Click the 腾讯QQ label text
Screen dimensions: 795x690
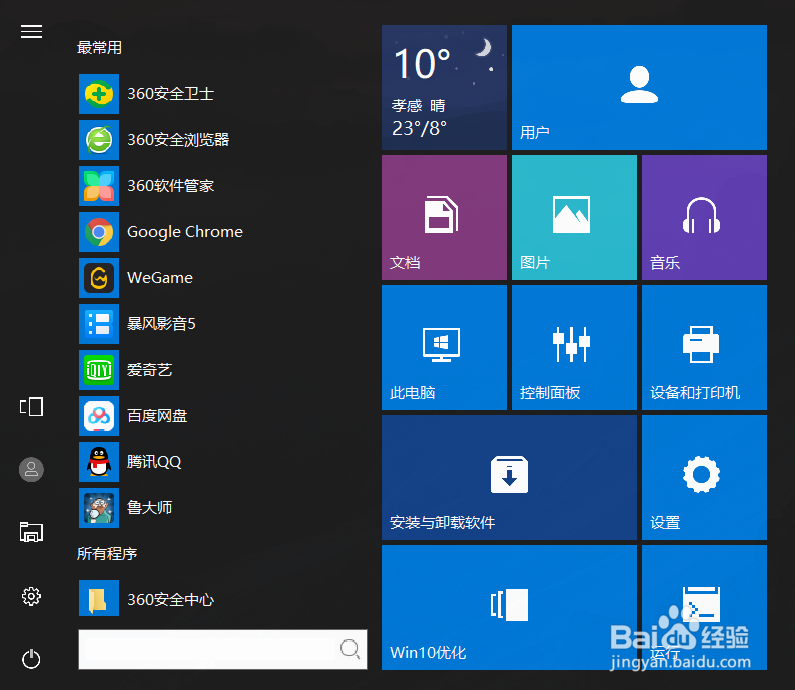point(154,462)
